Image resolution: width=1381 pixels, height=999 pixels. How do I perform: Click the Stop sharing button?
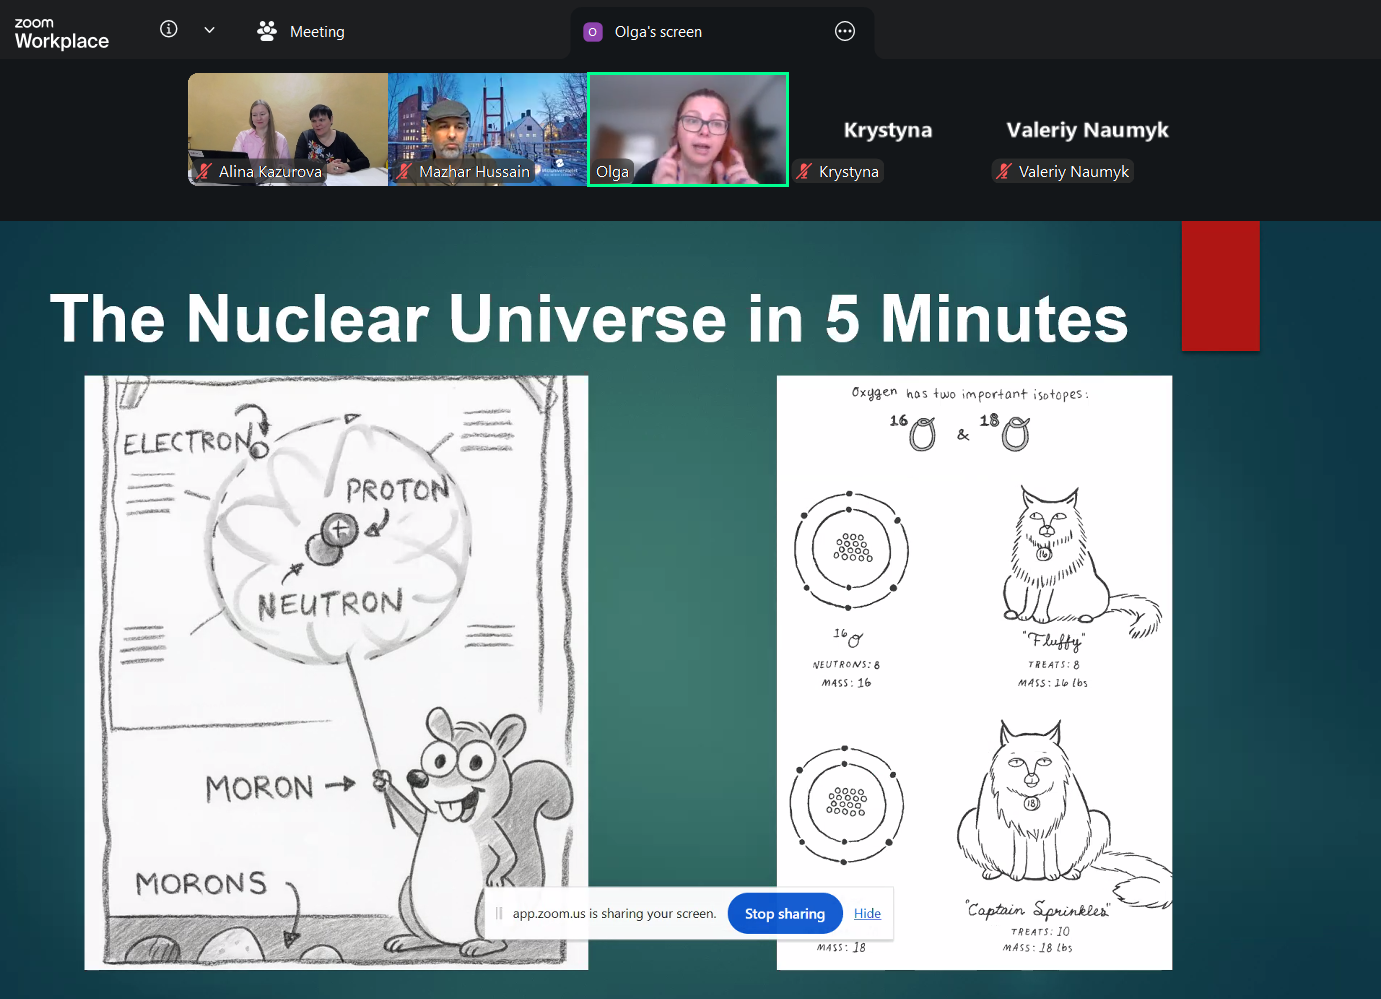(x=785, y=914)
